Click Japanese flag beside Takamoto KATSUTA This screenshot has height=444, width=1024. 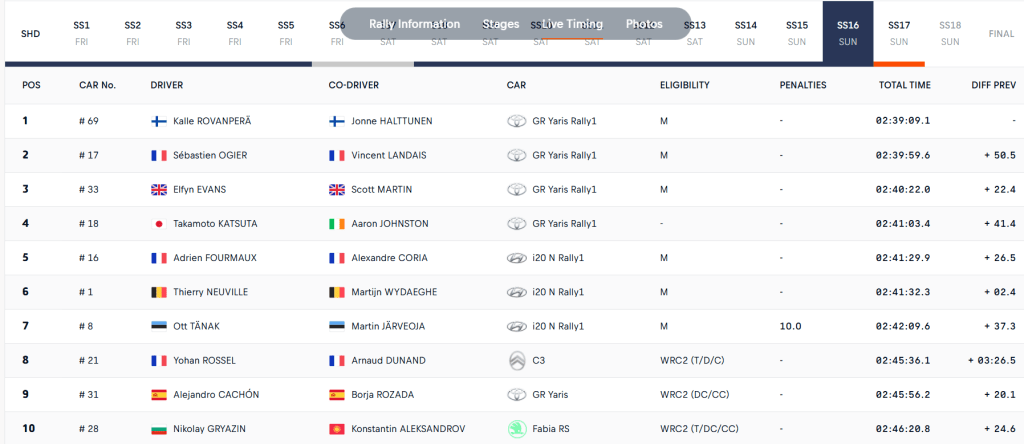point(158,224)
